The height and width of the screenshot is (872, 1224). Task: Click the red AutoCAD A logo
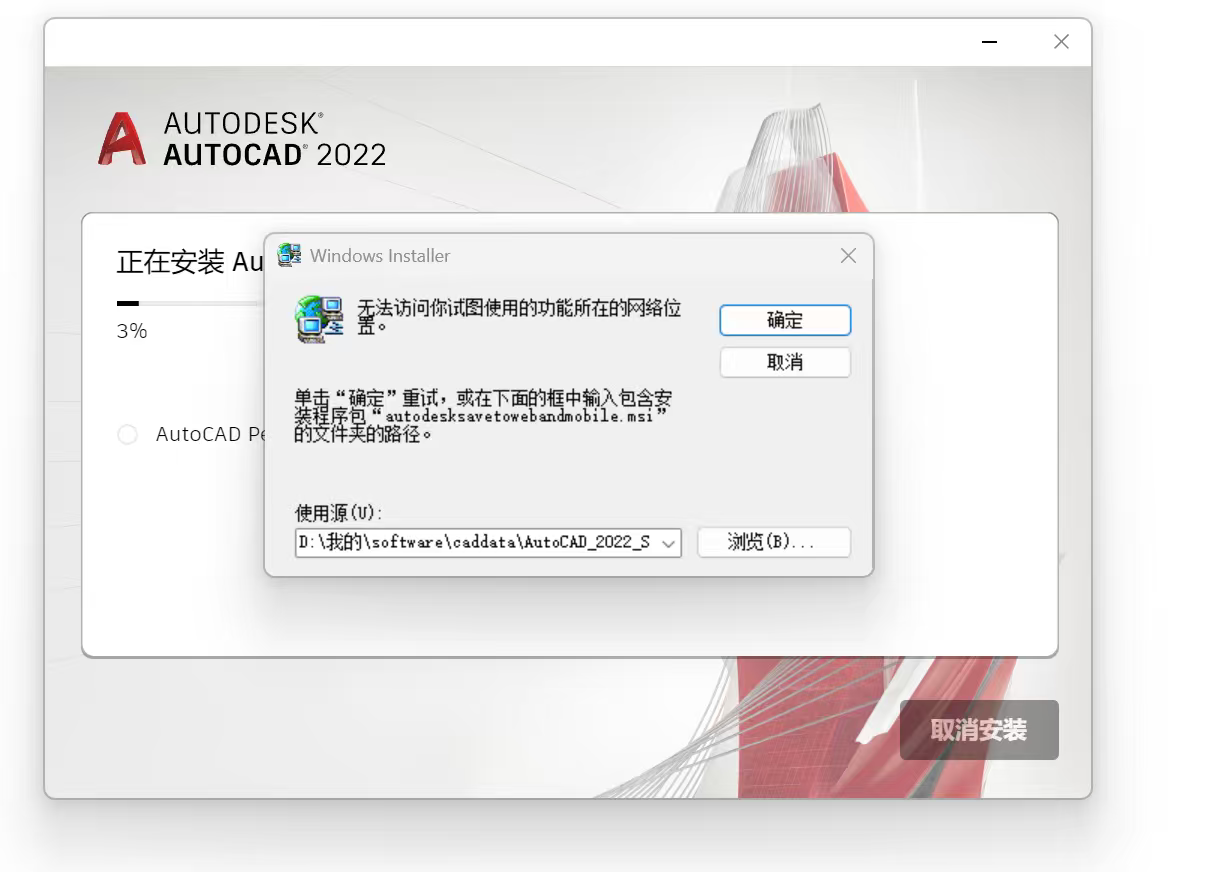[122, 139]
